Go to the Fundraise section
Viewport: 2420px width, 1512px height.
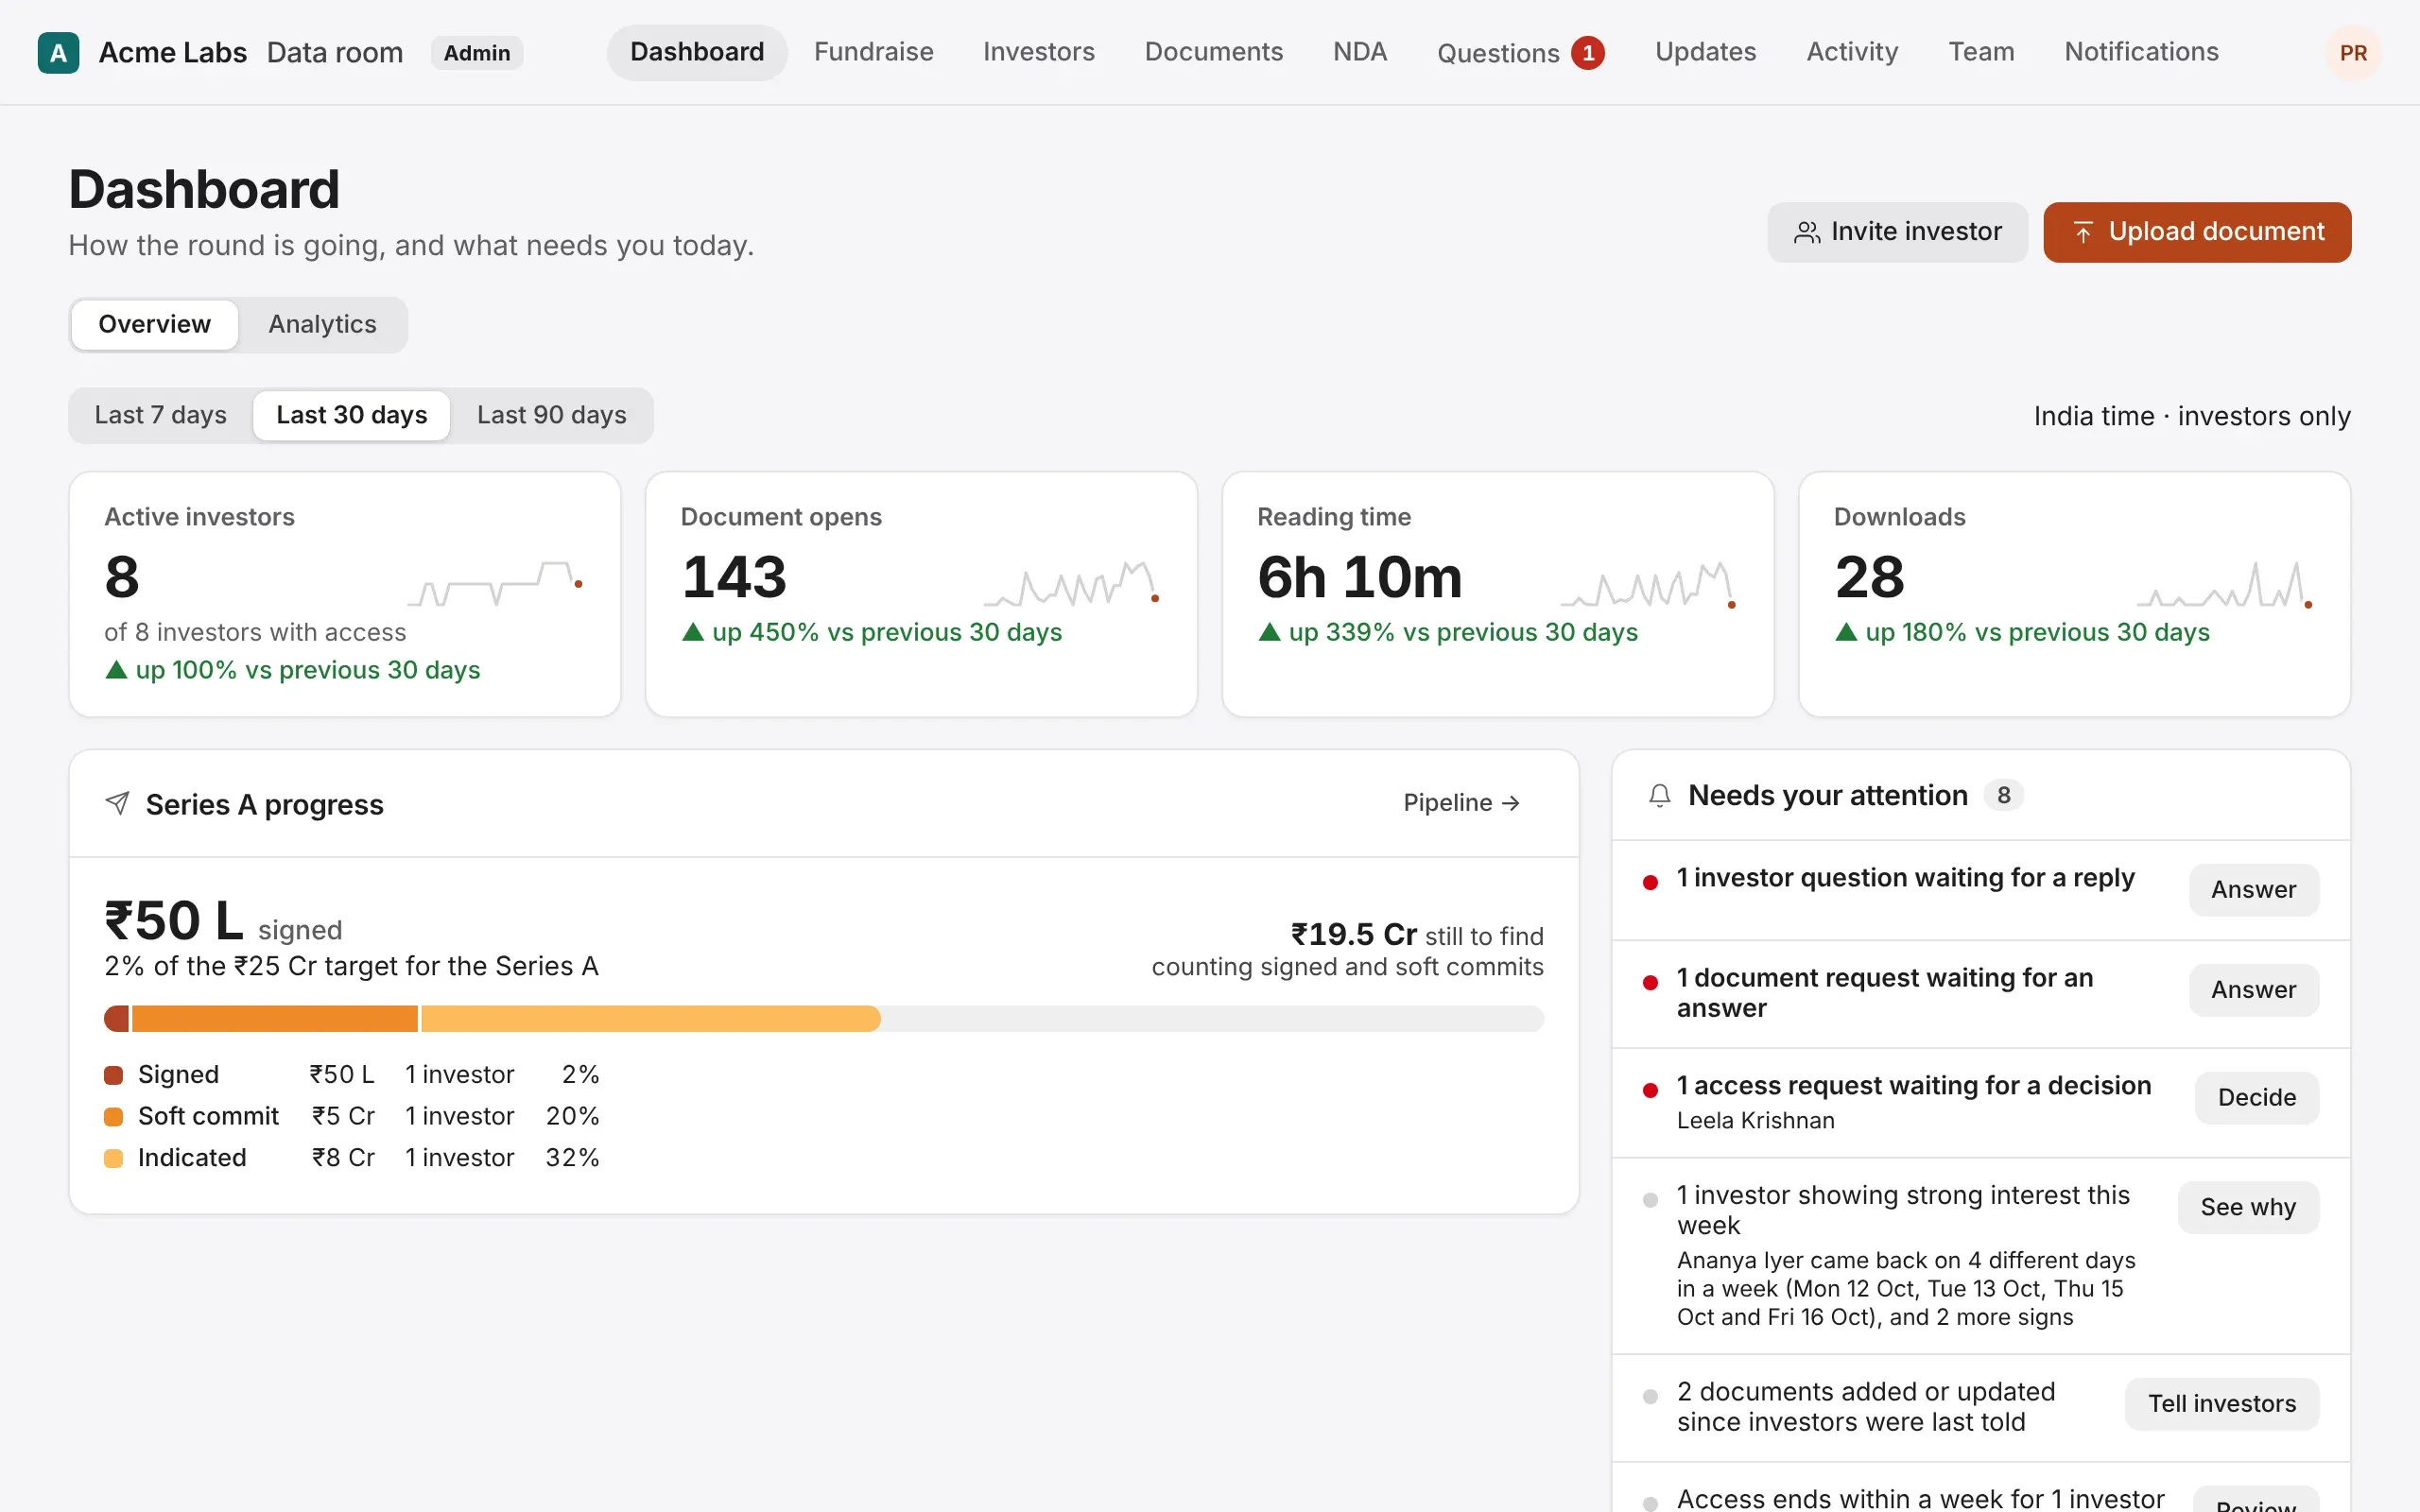tap(874, 52)
